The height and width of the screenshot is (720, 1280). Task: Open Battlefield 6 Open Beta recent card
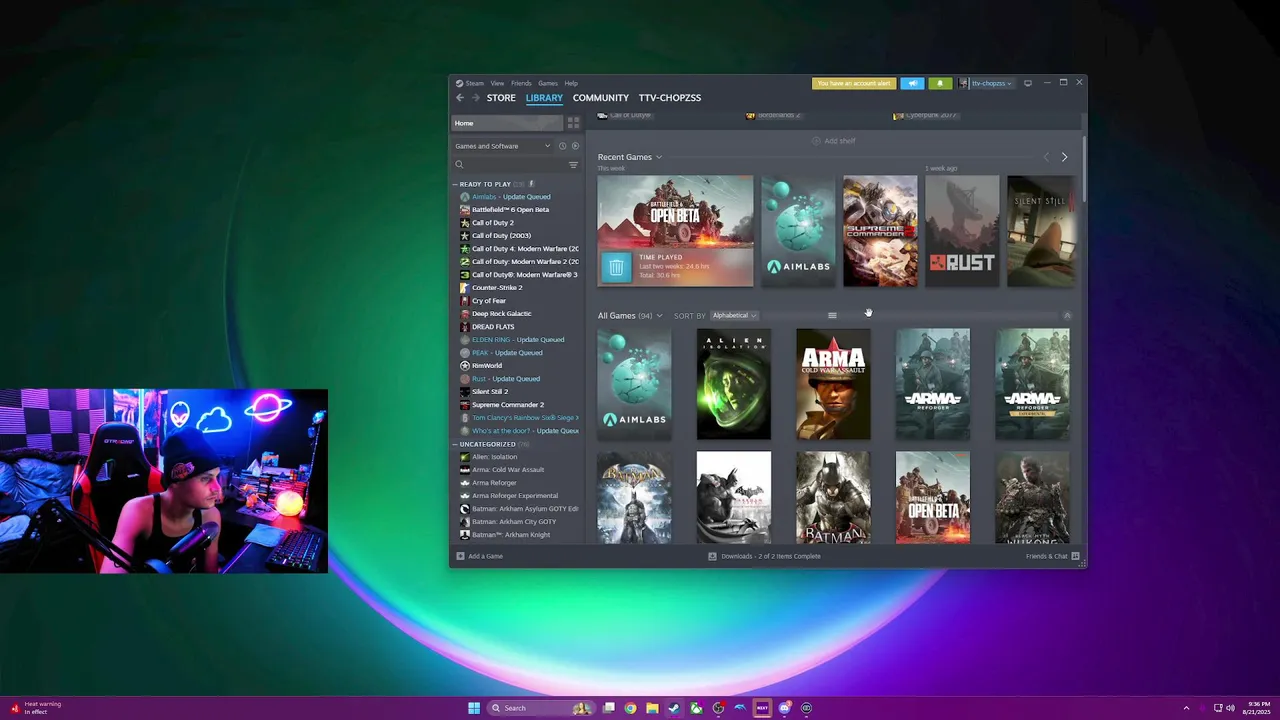point(676,231)
